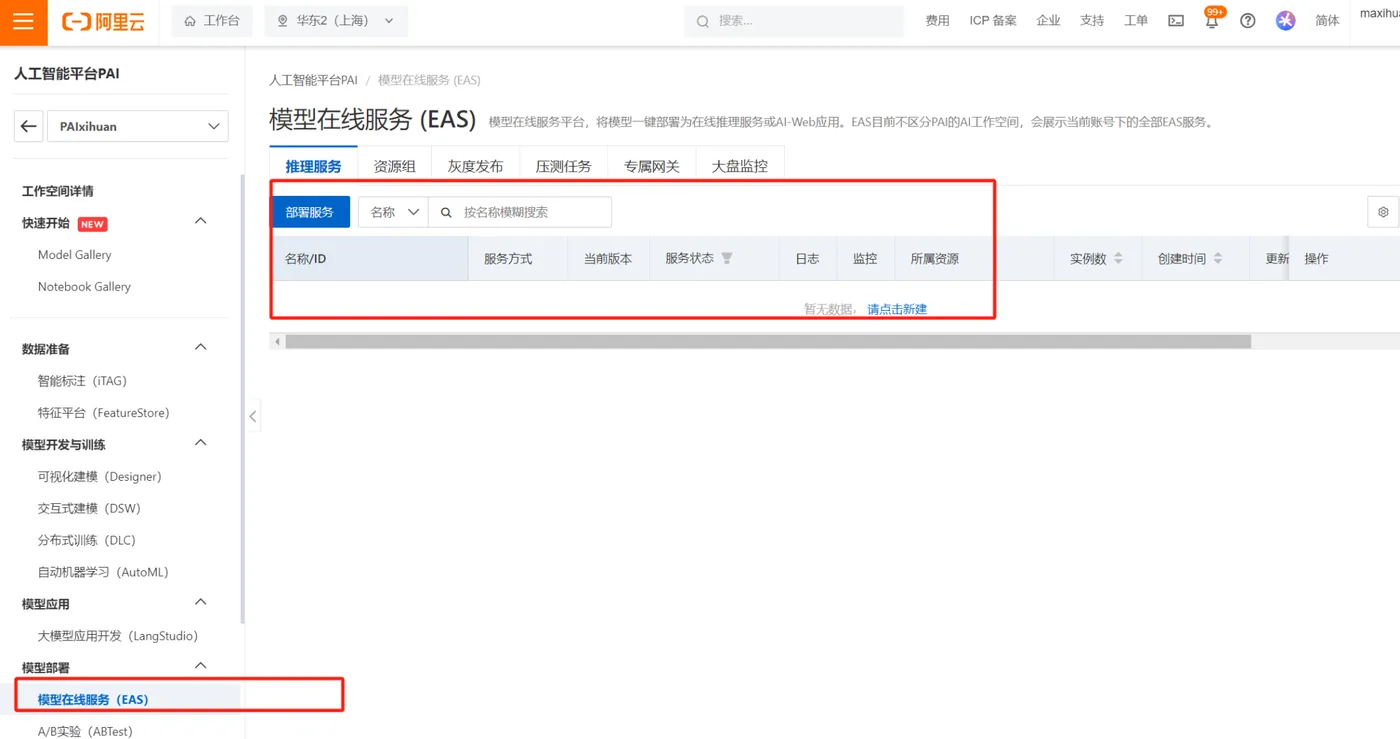Switch to the 大盘监控 tab
The width and height of the screenshot is (1400, 739).
[740, 166]
